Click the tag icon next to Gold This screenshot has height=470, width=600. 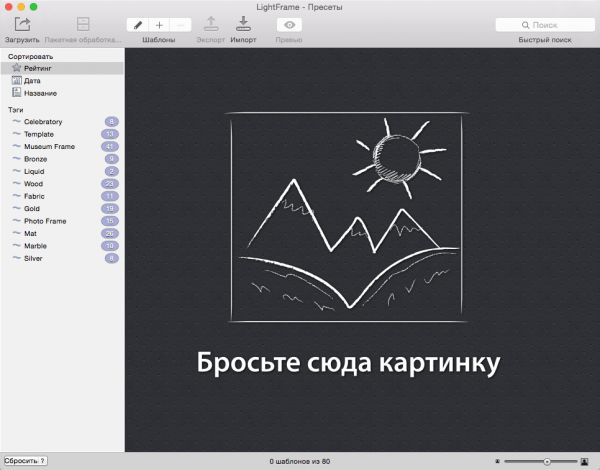coord(16,208)
